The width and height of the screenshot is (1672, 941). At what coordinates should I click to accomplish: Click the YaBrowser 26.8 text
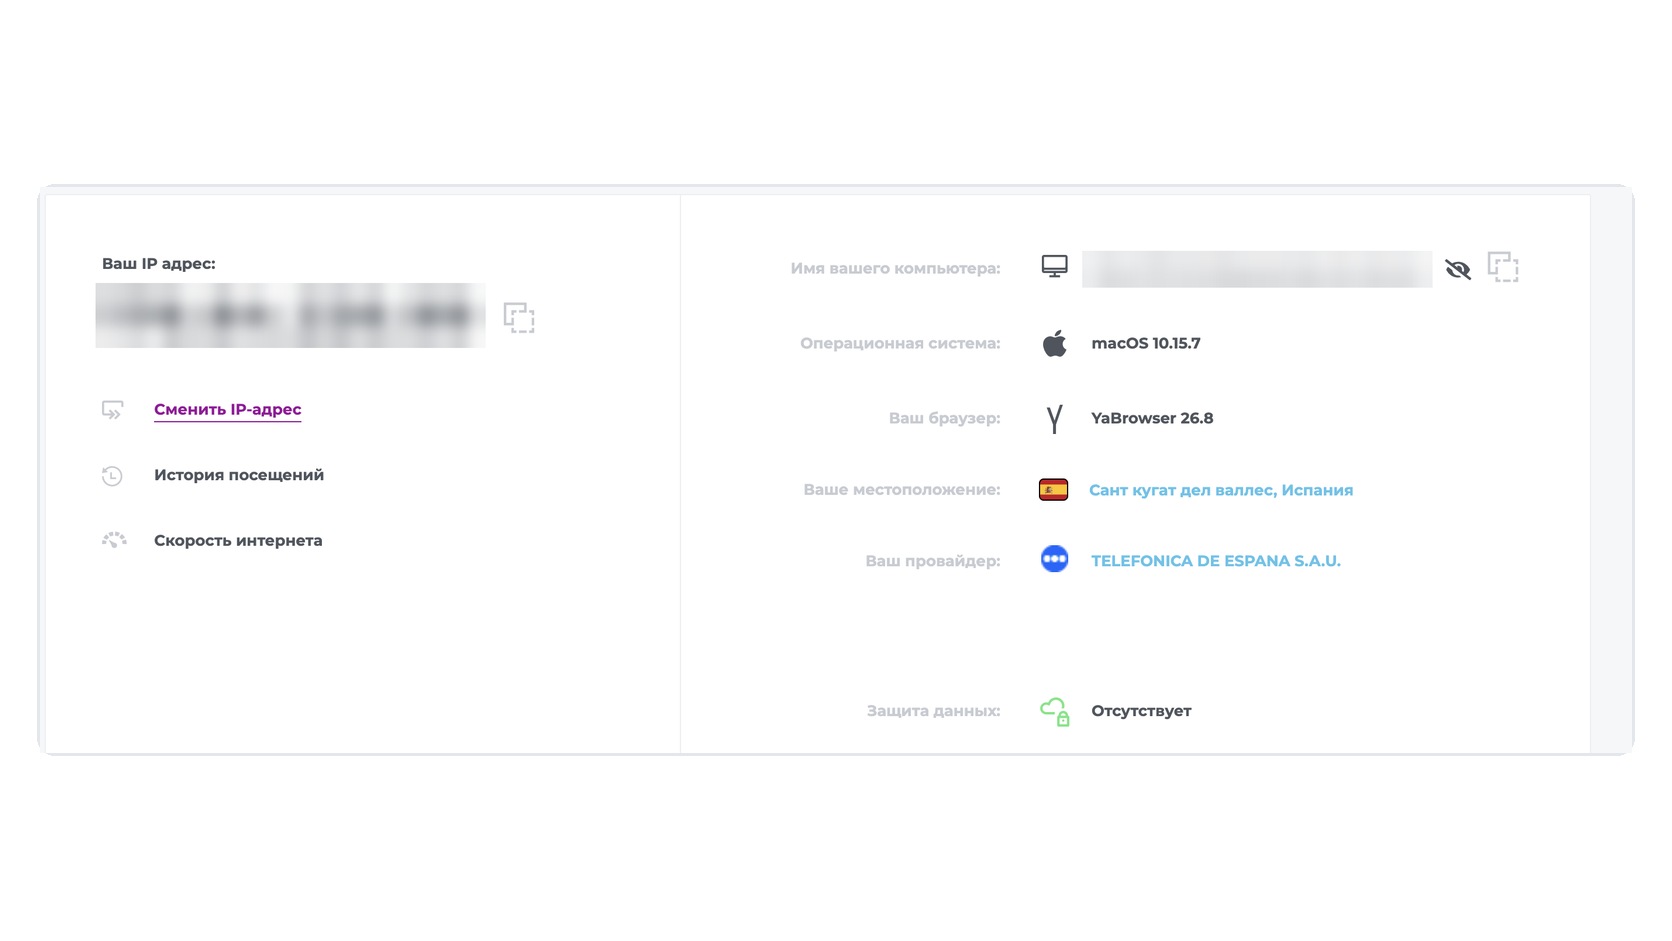[1152, 418]
